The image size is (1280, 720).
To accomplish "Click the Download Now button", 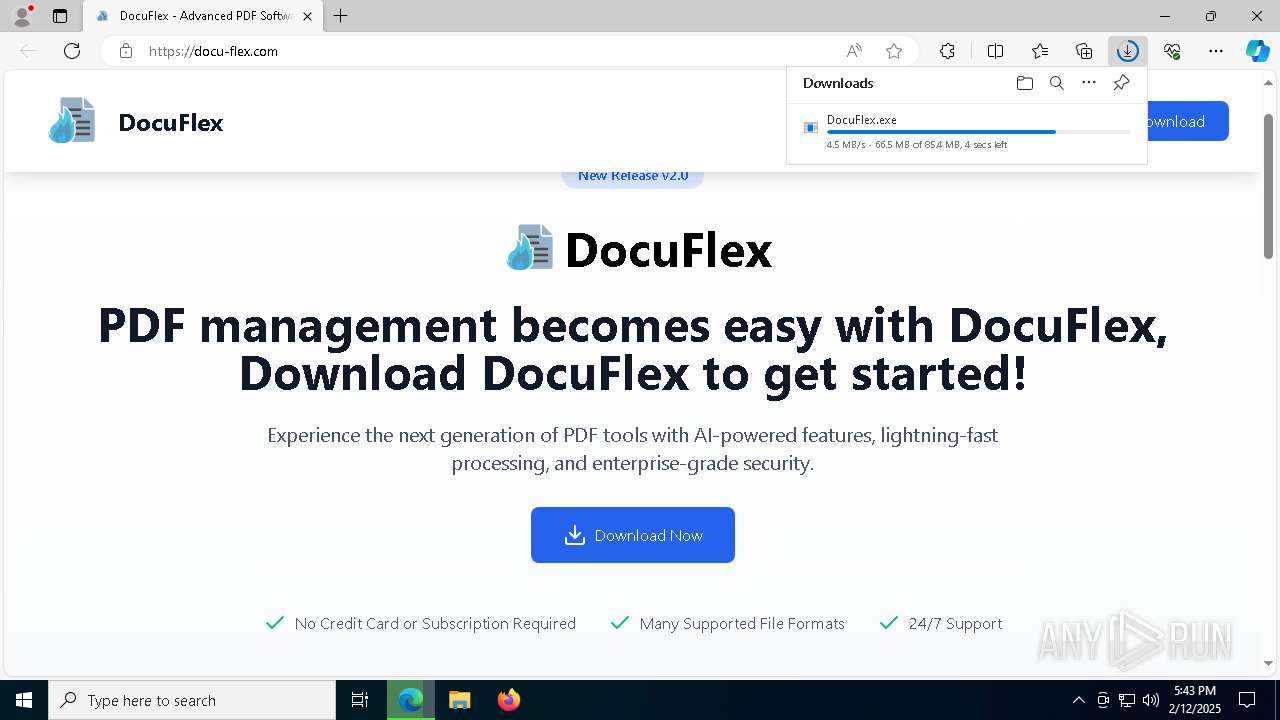I will (633, 535).
